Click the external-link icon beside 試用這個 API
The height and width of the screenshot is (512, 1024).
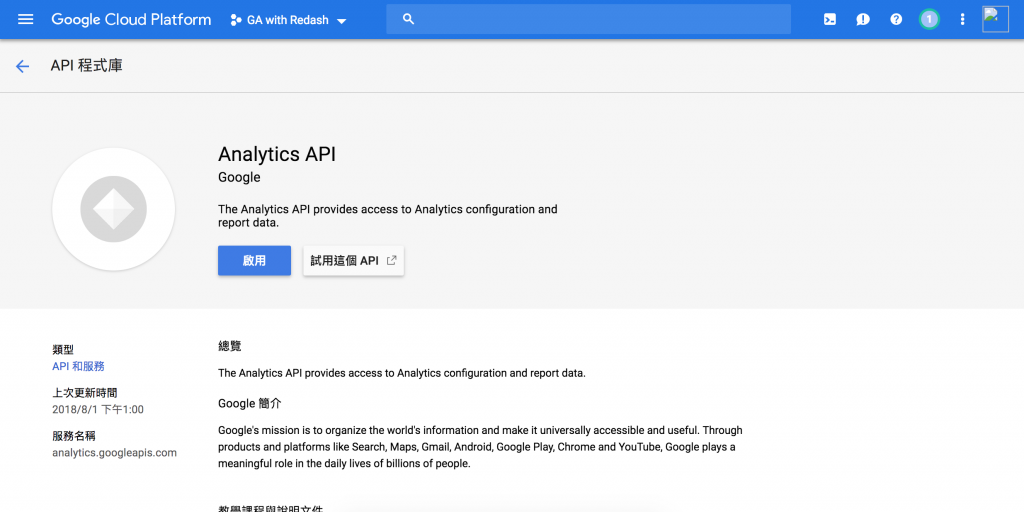click(392, 260)
